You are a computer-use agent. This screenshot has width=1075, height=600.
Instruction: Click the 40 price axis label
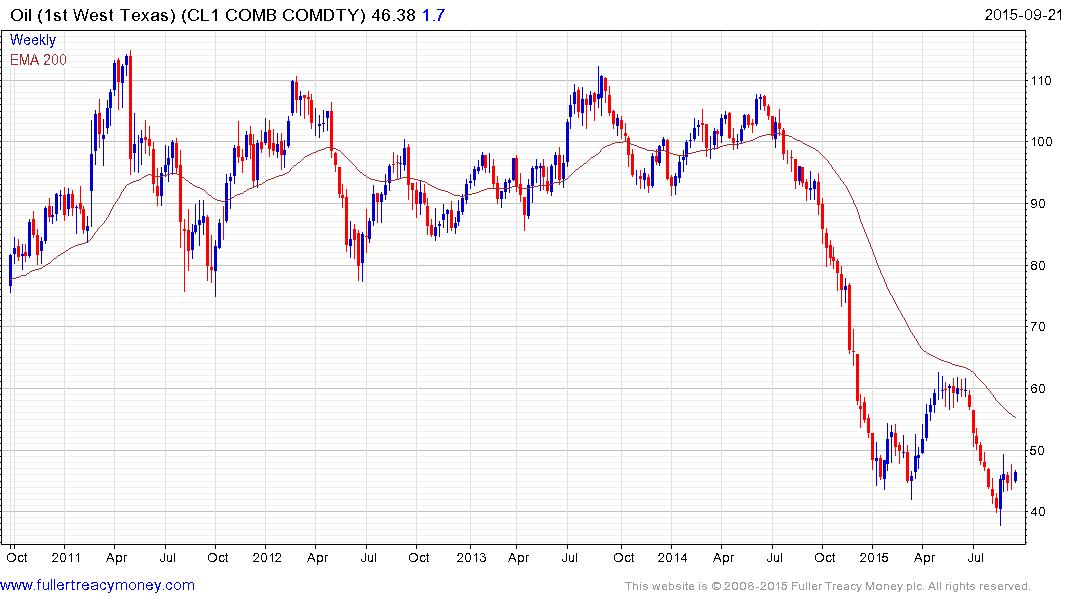[1038, 512]
